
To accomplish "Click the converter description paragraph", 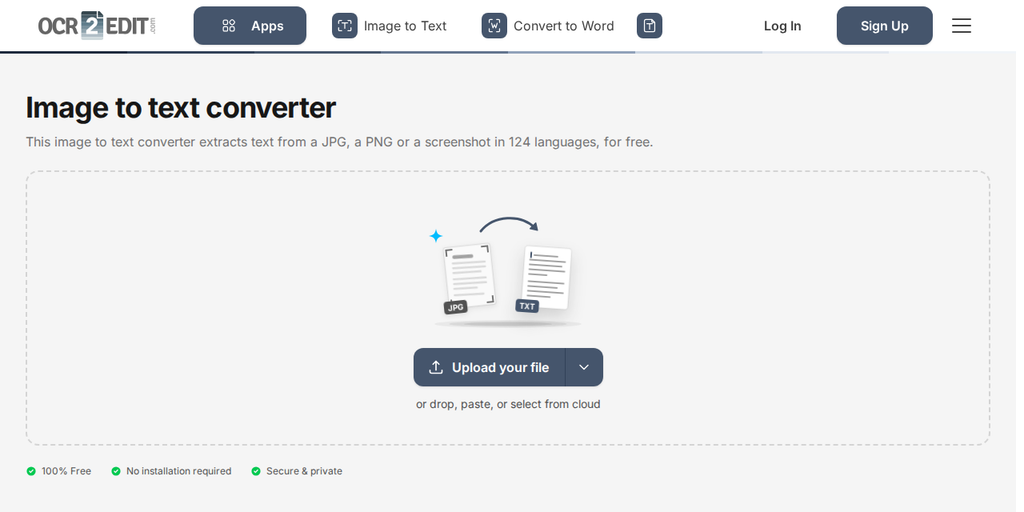I will pos(342,143).
